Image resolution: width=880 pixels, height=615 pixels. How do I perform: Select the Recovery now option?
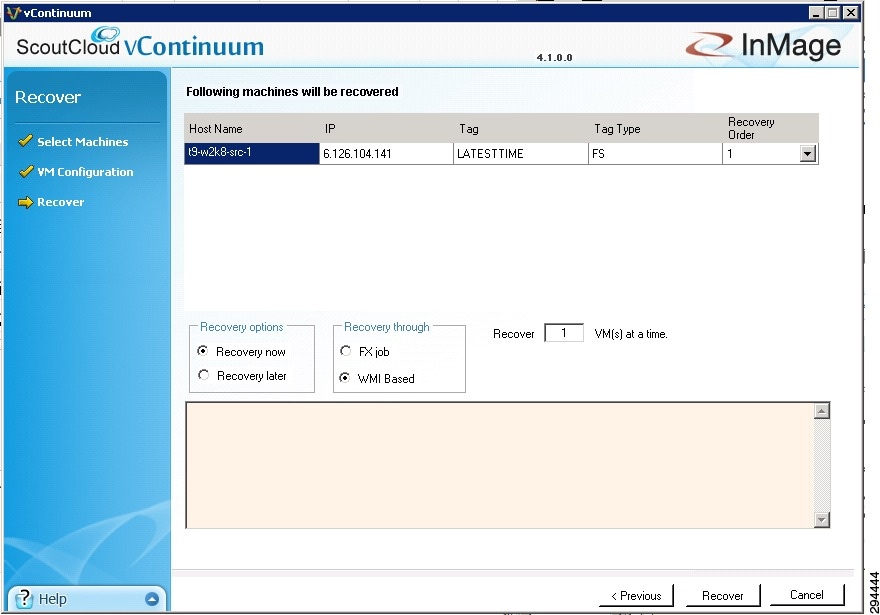click(x=203, y=351)
